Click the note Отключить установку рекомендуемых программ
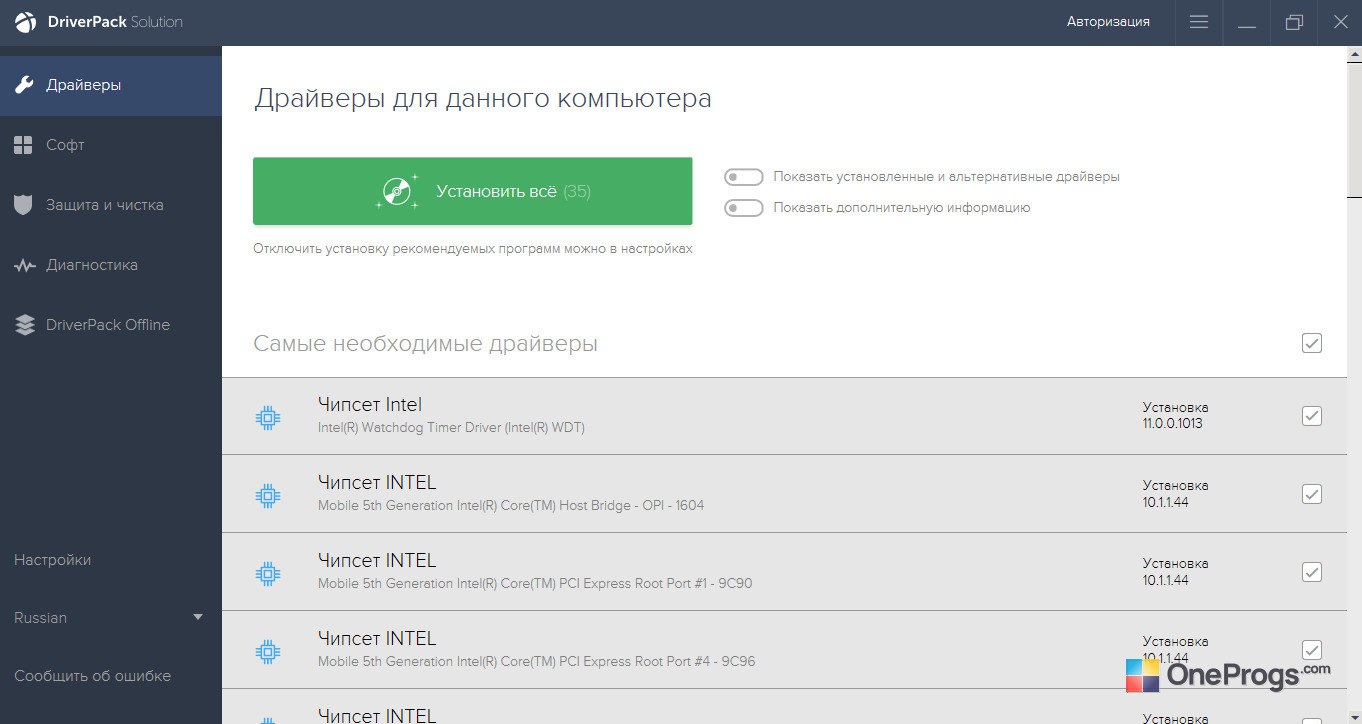The width and height of the screenshot is (1362, 724). (x=473, y=249)
